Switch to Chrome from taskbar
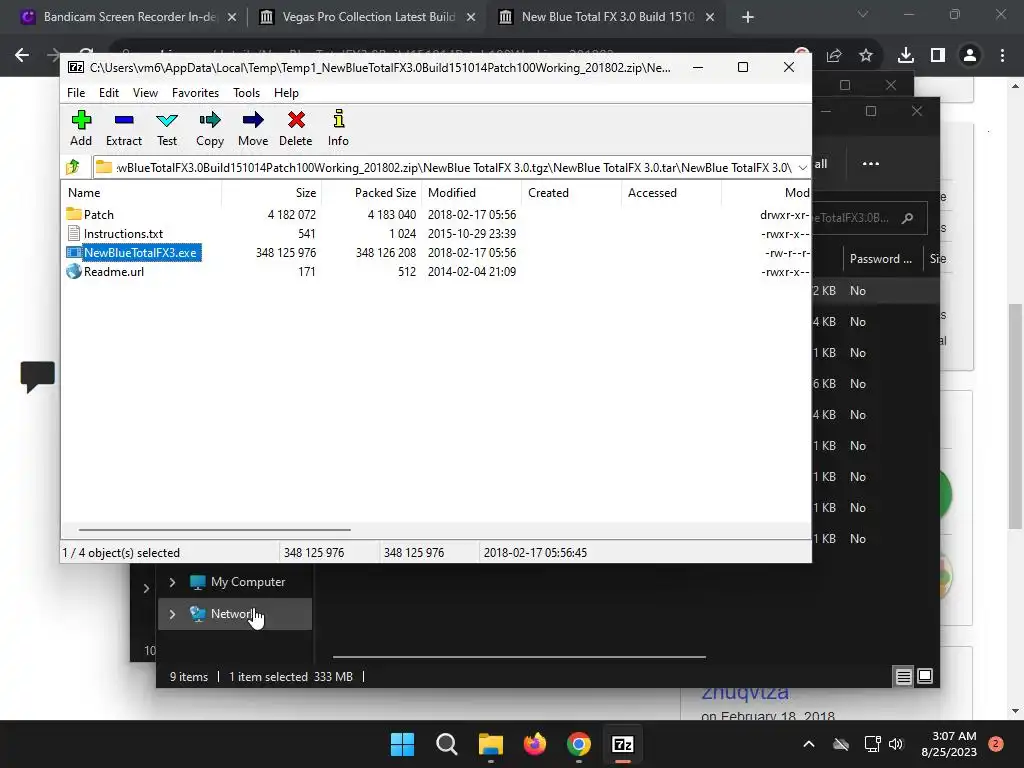Image resolution: width=1024 pixels, height=768 pixels. point(579,744)
